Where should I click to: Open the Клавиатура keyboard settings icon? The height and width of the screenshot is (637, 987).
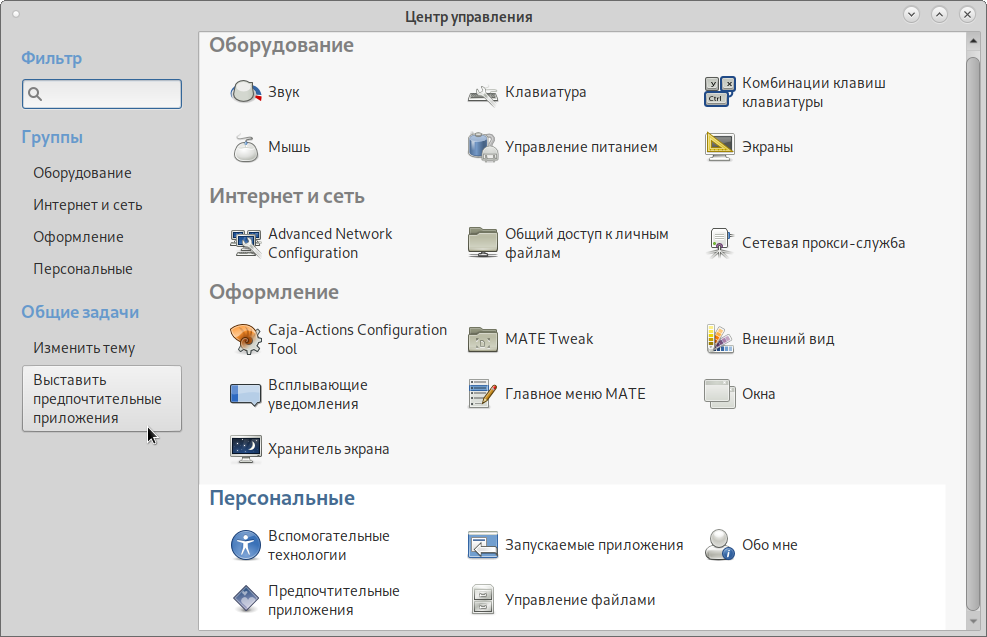click(483, 92)
